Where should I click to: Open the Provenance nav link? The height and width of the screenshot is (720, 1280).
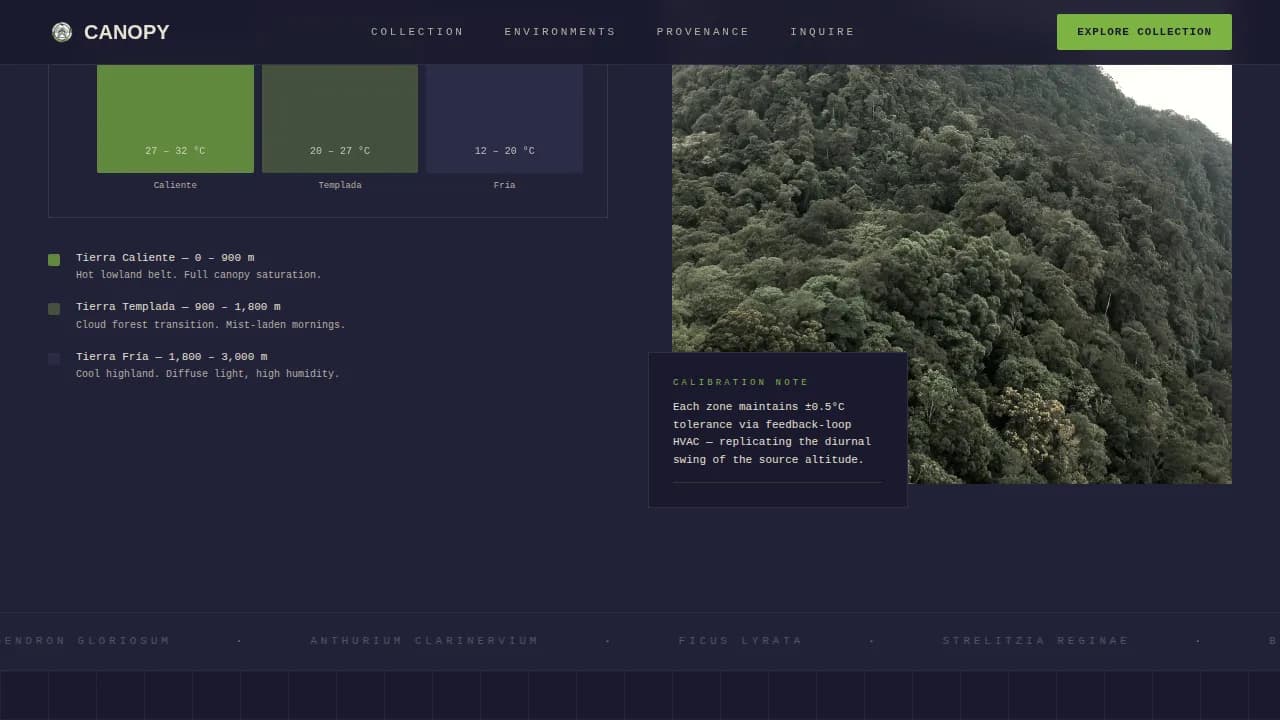703,32
